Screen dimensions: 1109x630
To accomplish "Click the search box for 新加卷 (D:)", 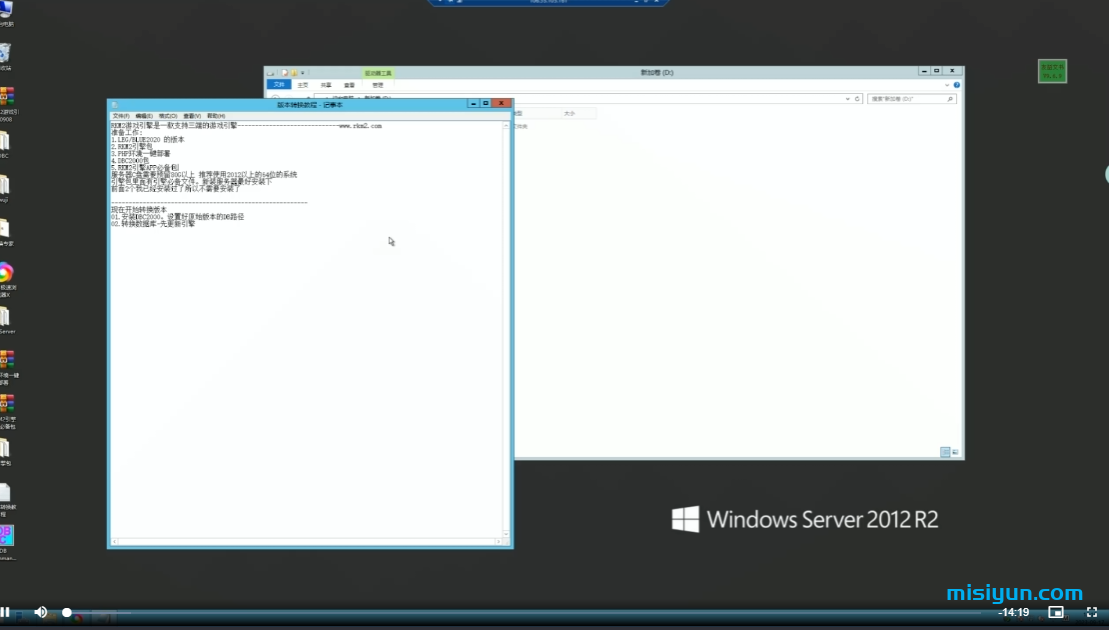I will 912,99.
